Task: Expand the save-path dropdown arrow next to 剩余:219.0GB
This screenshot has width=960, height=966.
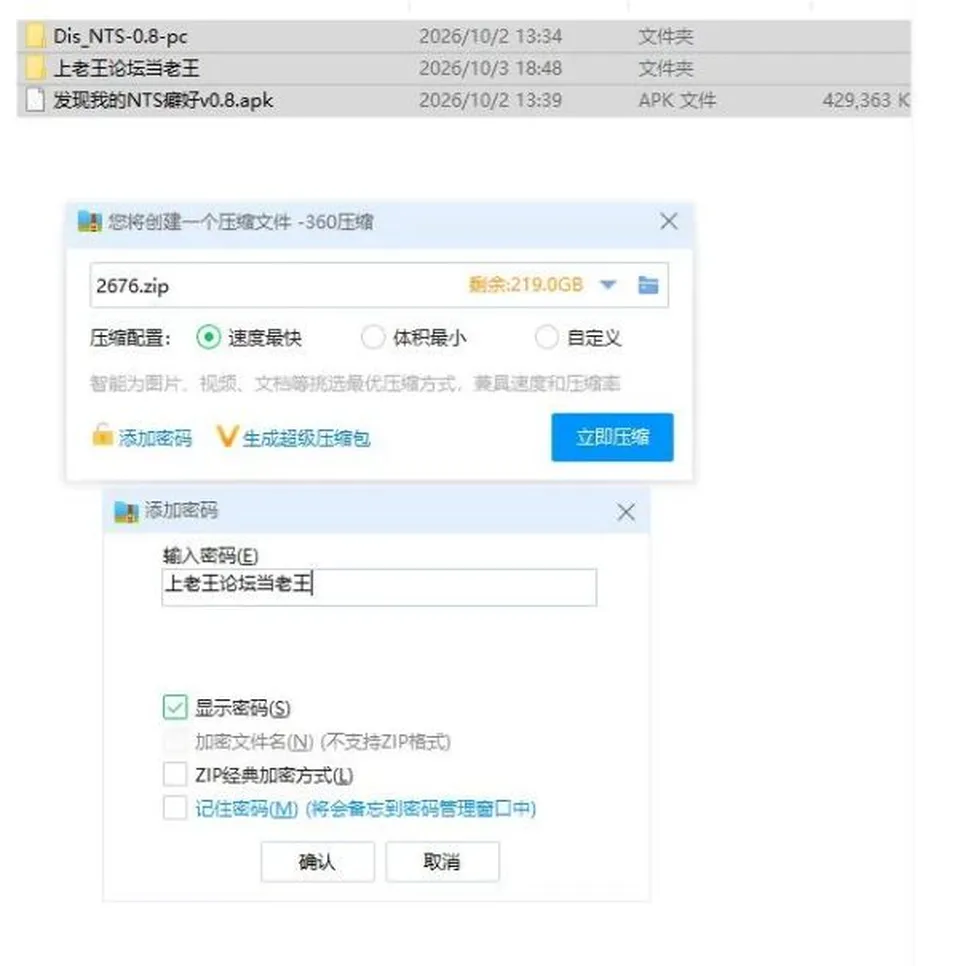Action: click(x=608, y=285)
